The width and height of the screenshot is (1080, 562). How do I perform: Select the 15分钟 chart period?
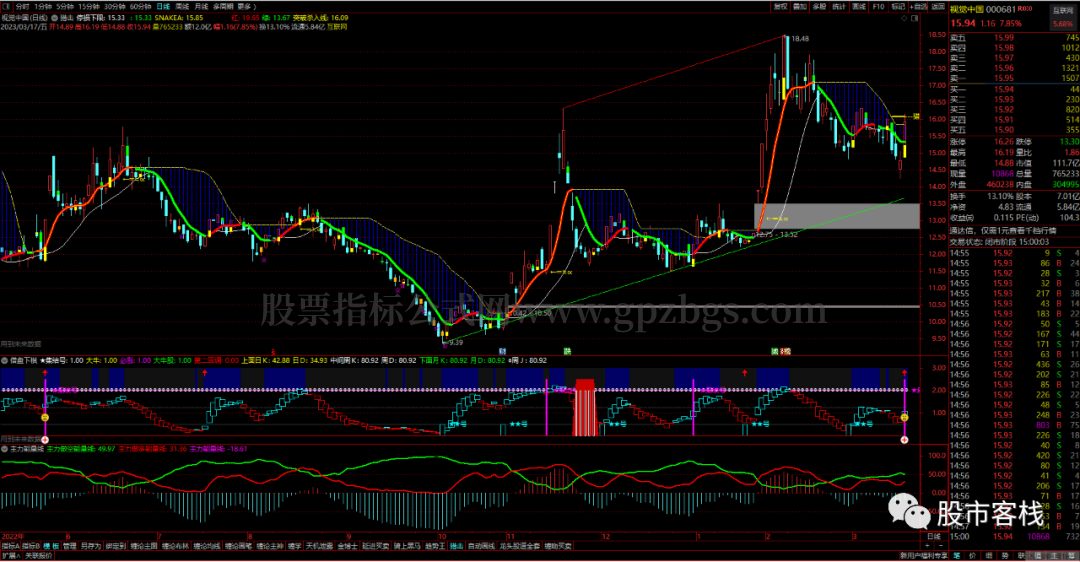[x=88, y=6]
